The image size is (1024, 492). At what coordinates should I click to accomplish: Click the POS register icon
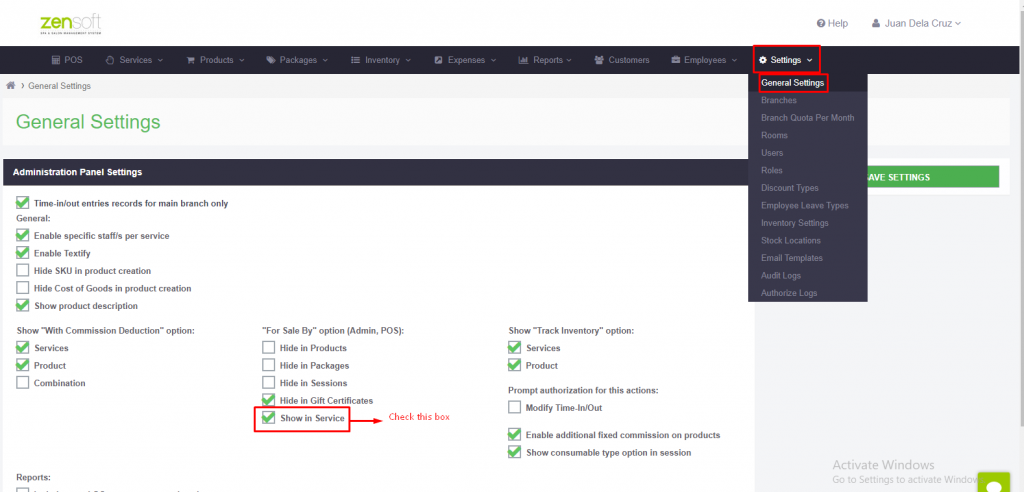click(56, 60)
